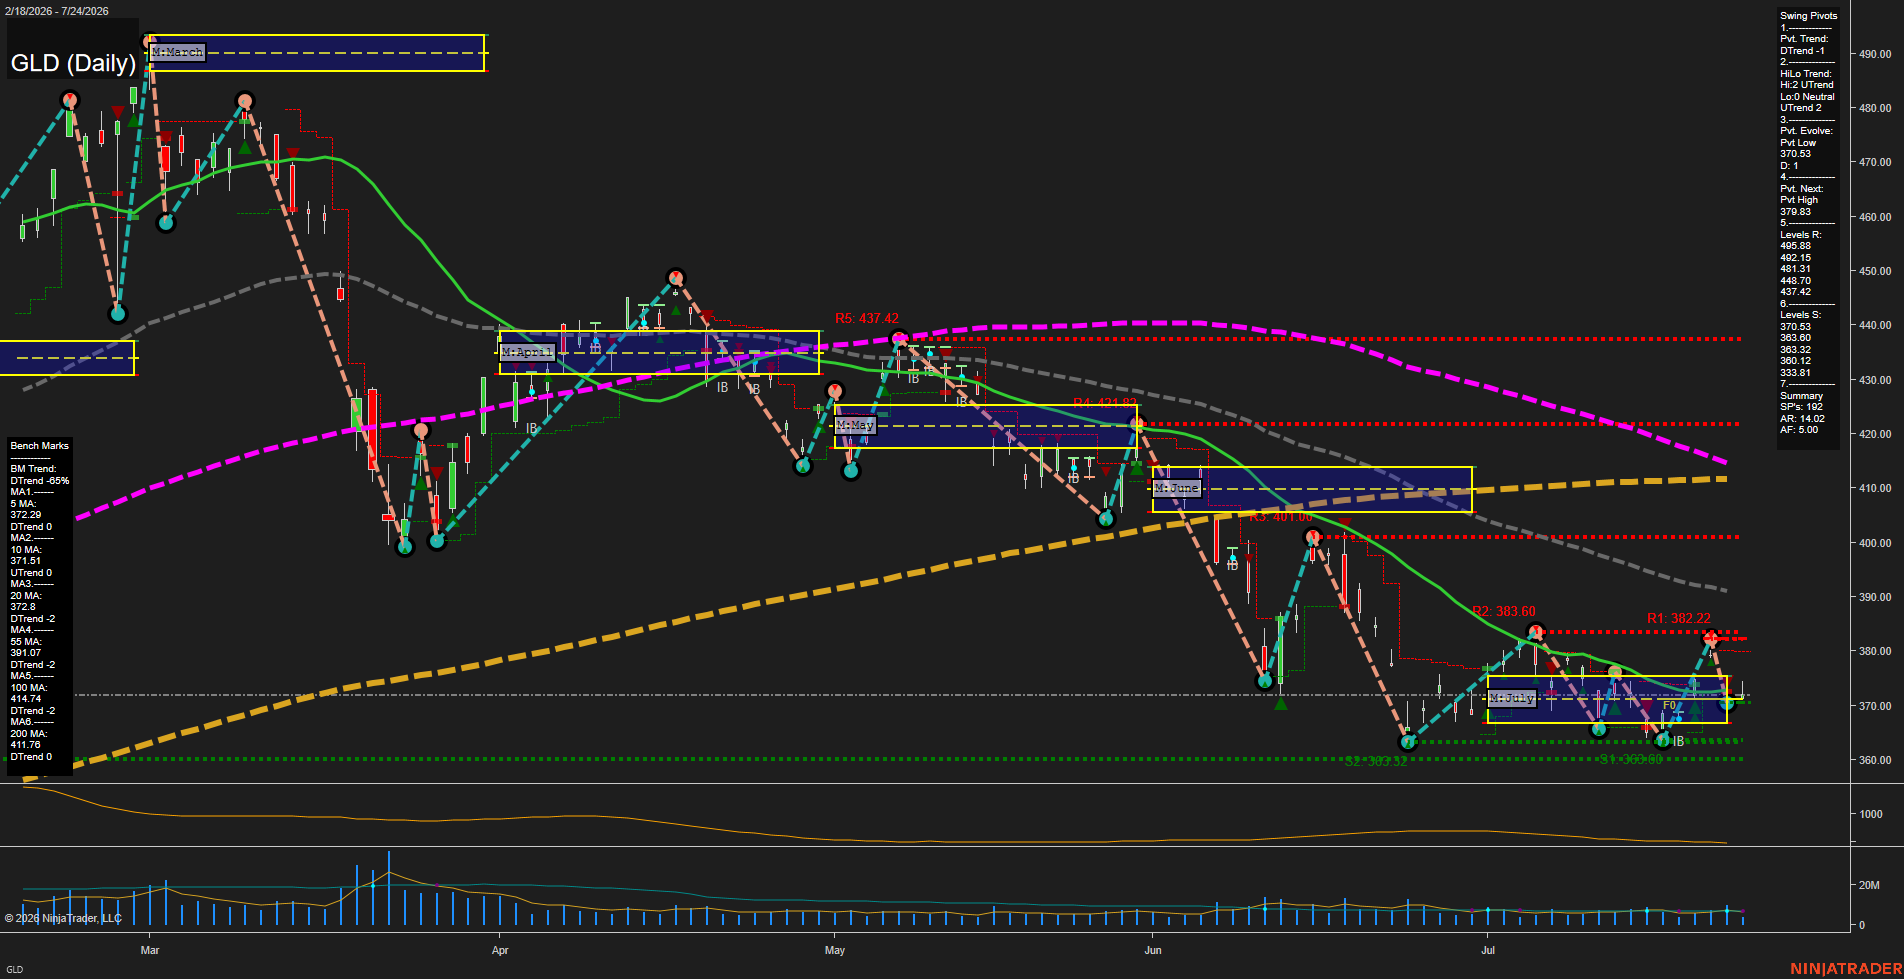Click the Apr time axis label
This screenshot has height=979, width=1904.
tap(500, 950)
